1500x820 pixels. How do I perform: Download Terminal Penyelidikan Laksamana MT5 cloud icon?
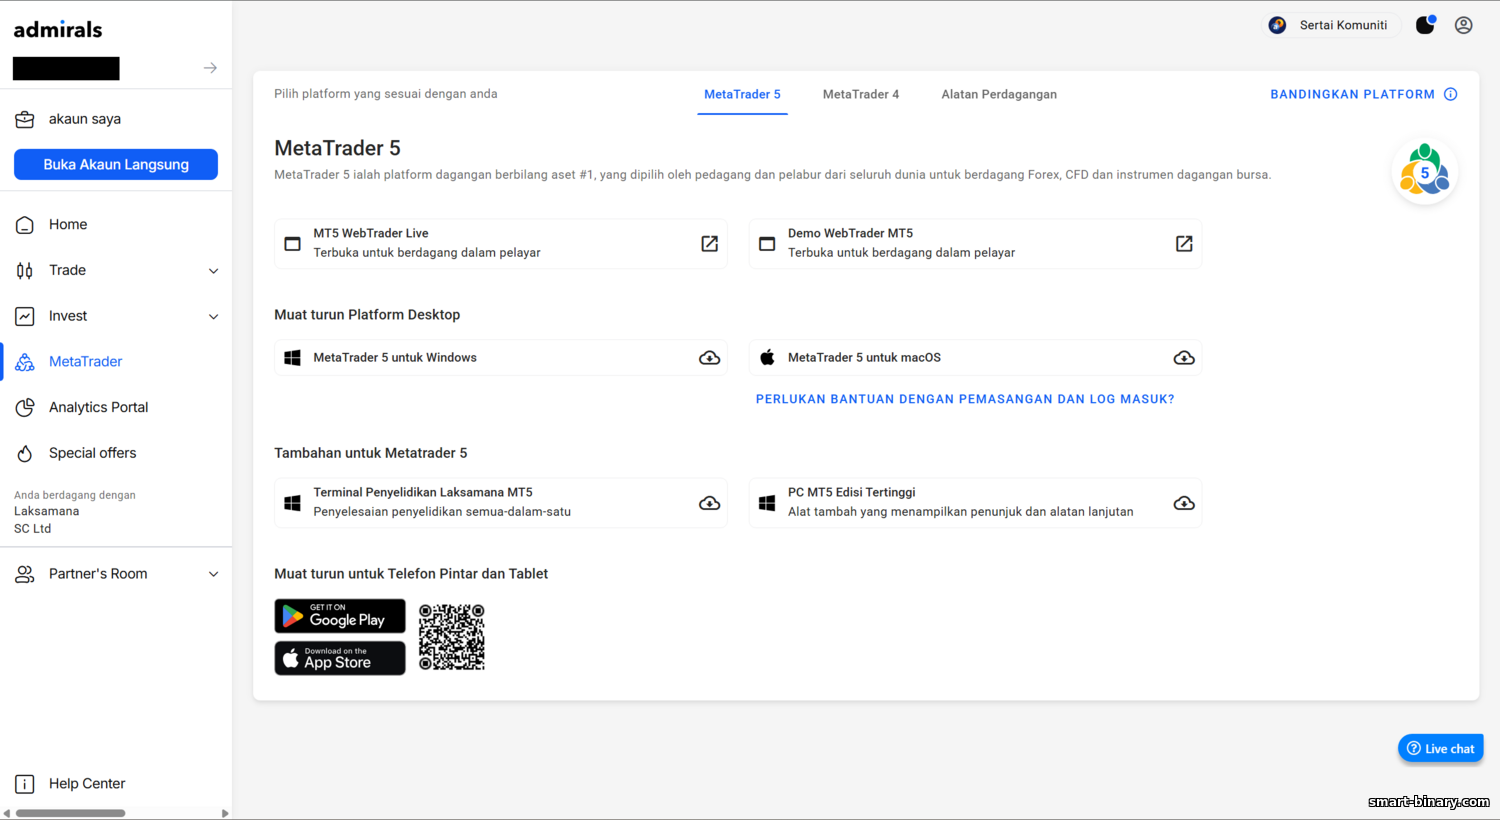[709, 503]
